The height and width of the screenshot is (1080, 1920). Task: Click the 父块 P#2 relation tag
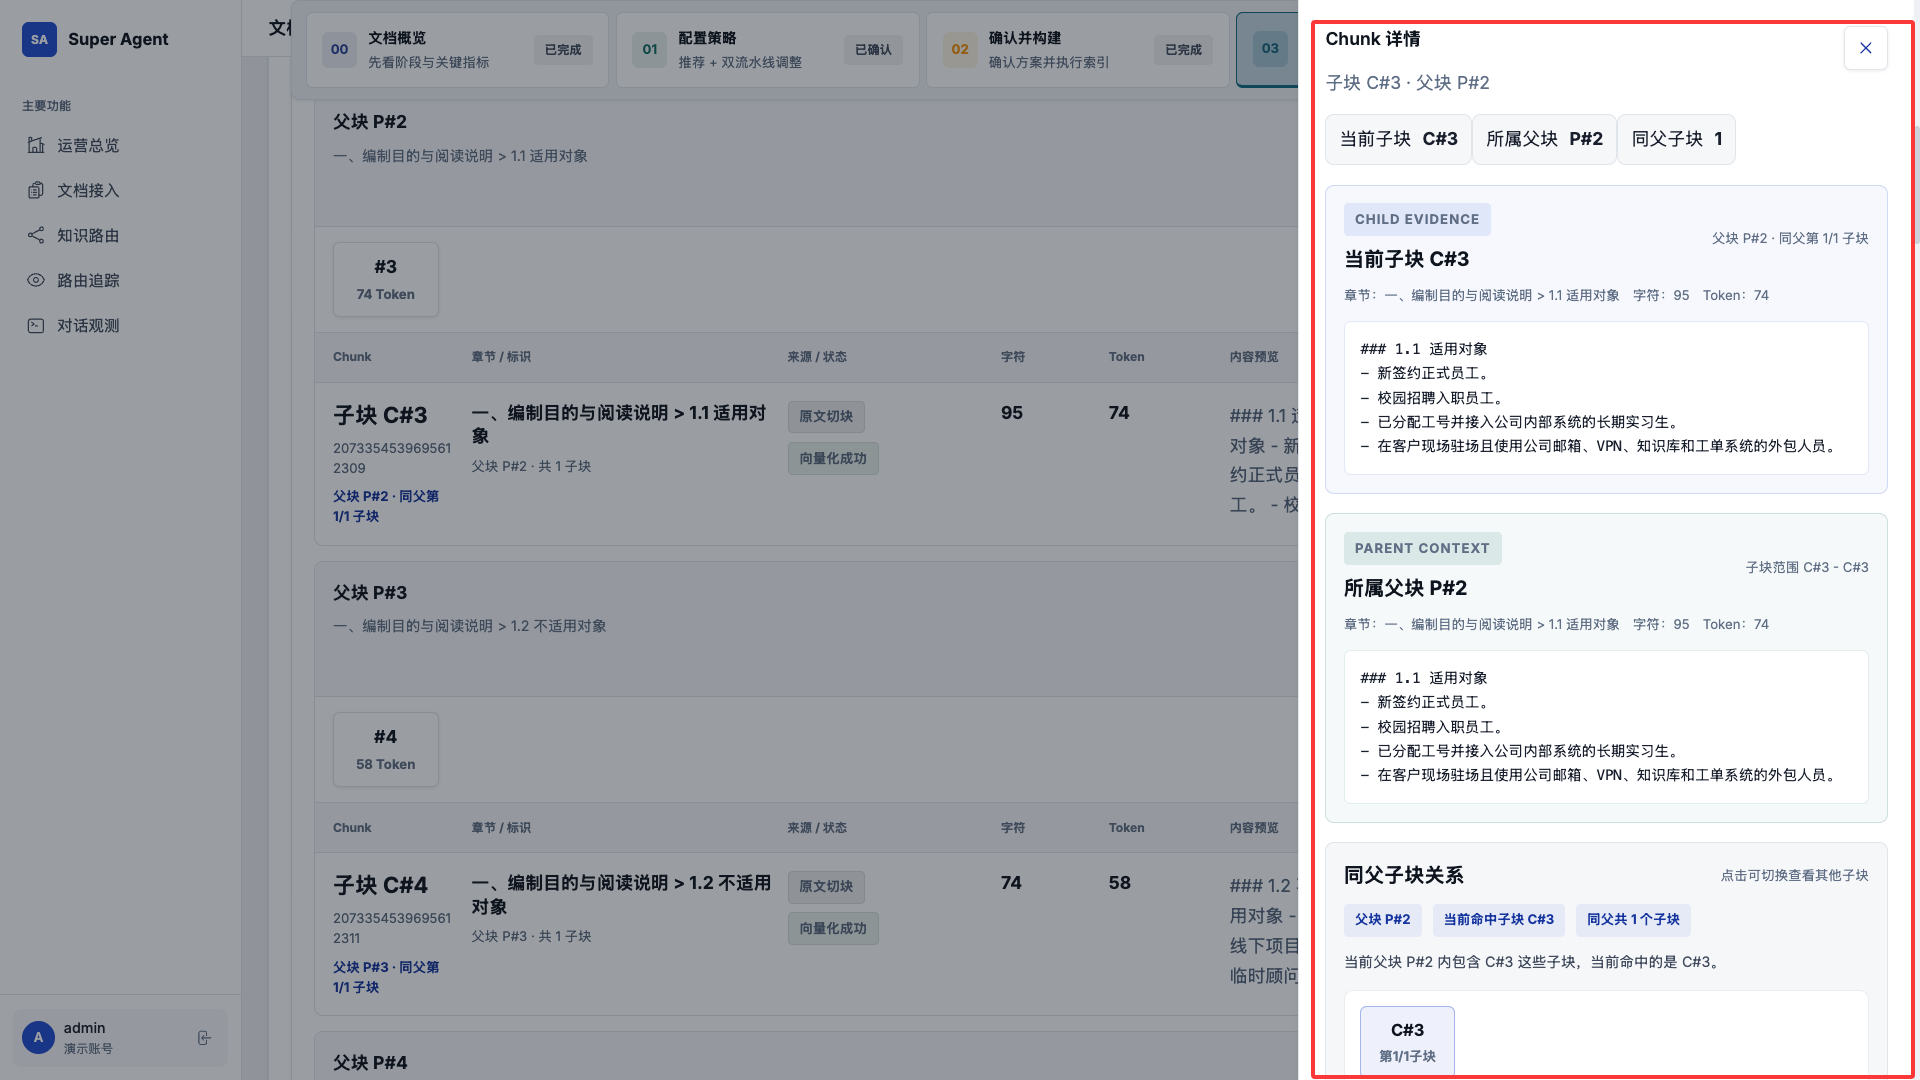coord(1382,919)
